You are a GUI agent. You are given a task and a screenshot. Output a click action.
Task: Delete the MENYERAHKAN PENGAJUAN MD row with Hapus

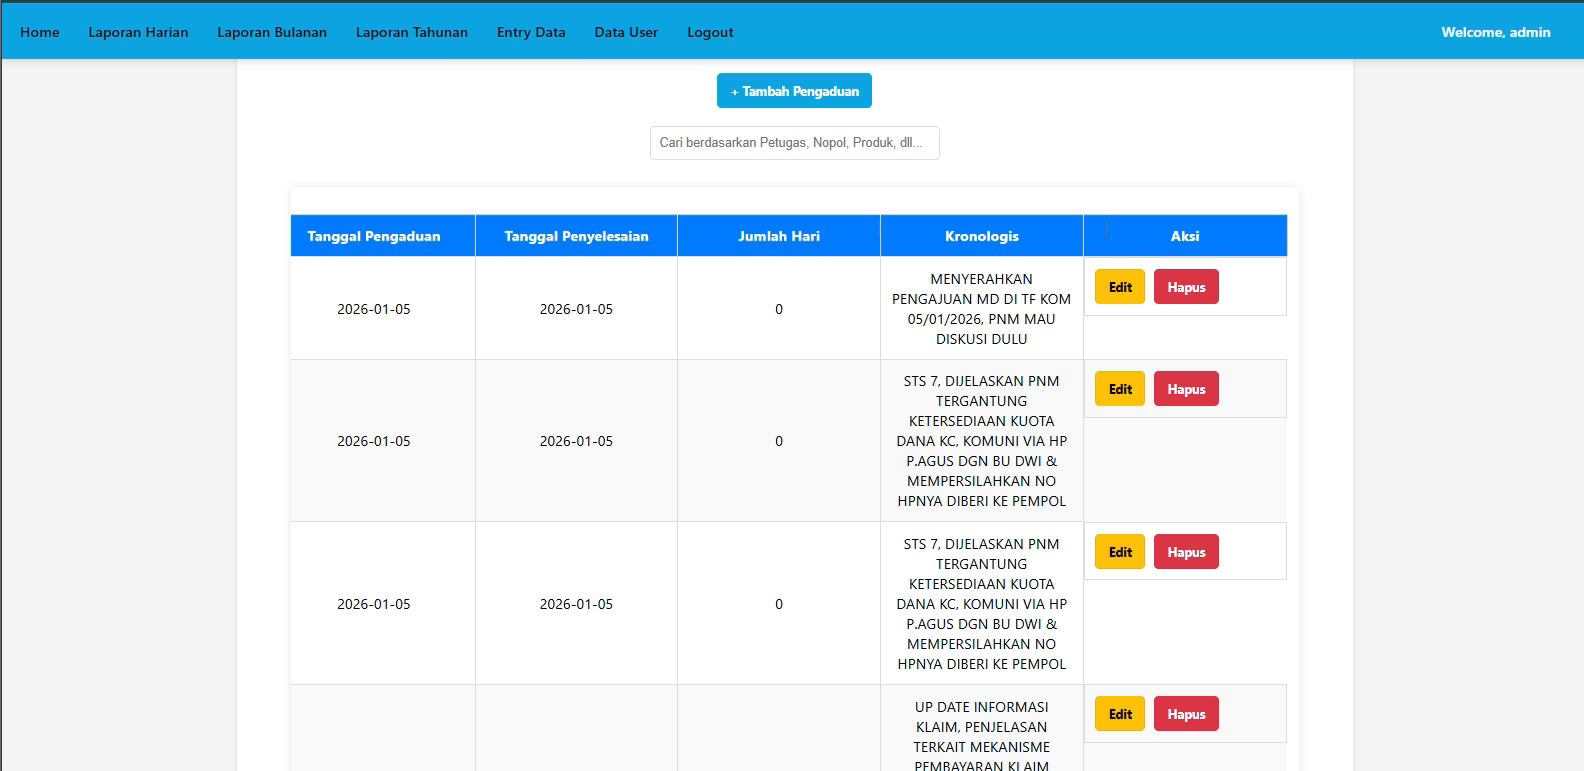[x=1186, y=287]
